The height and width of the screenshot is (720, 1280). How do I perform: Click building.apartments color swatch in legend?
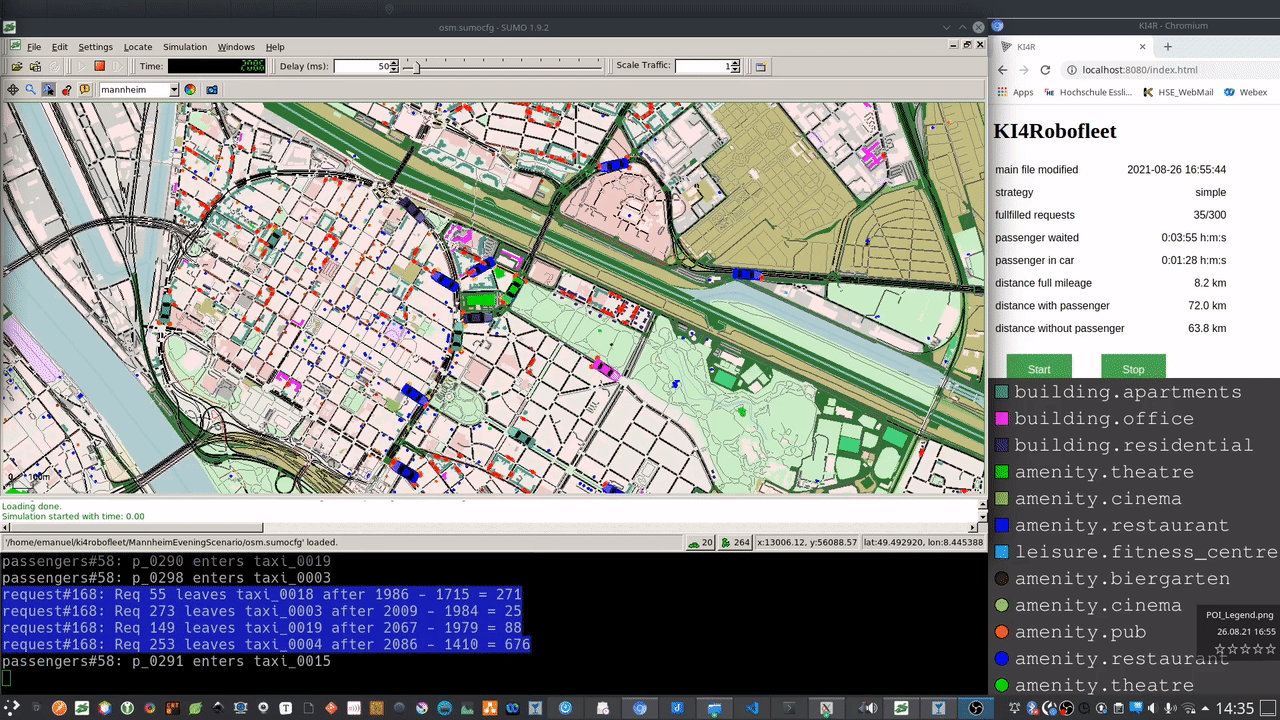pos(1002,392)
